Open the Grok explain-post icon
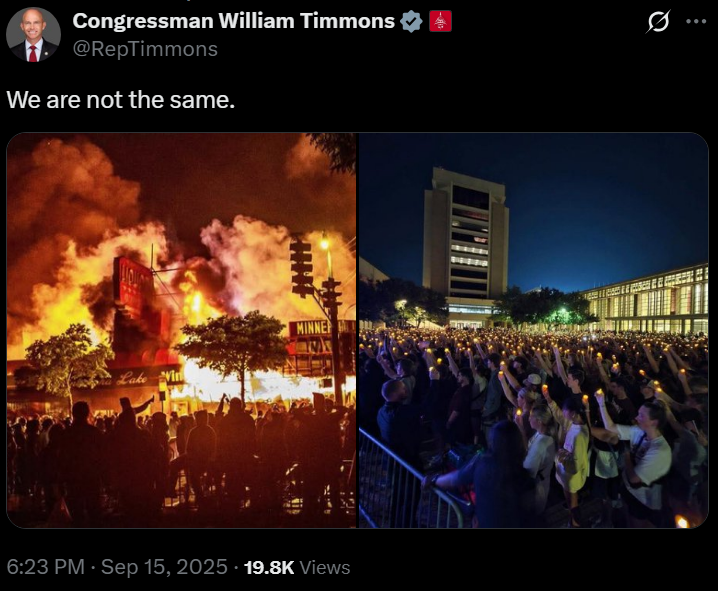This screenshot has height=591, width=718. pyautogui.click(x=658, y=21)
